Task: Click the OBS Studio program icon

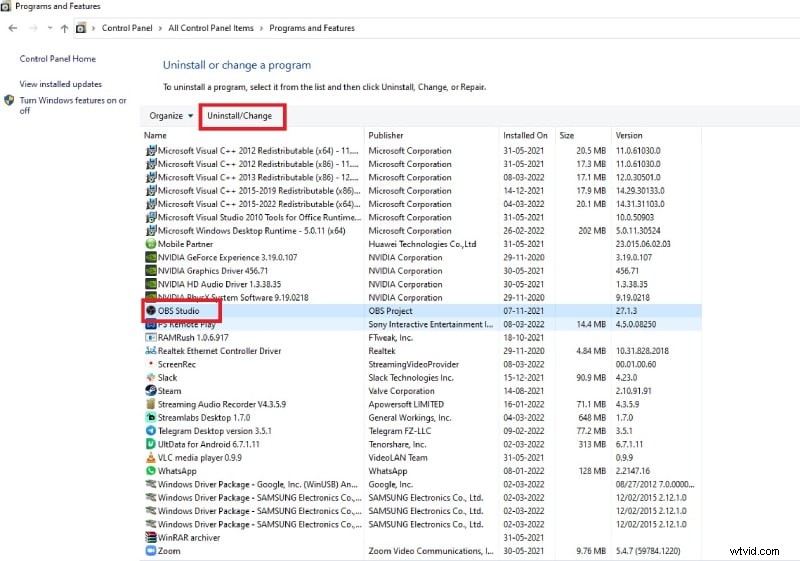Action: click(x=150, y=311)
